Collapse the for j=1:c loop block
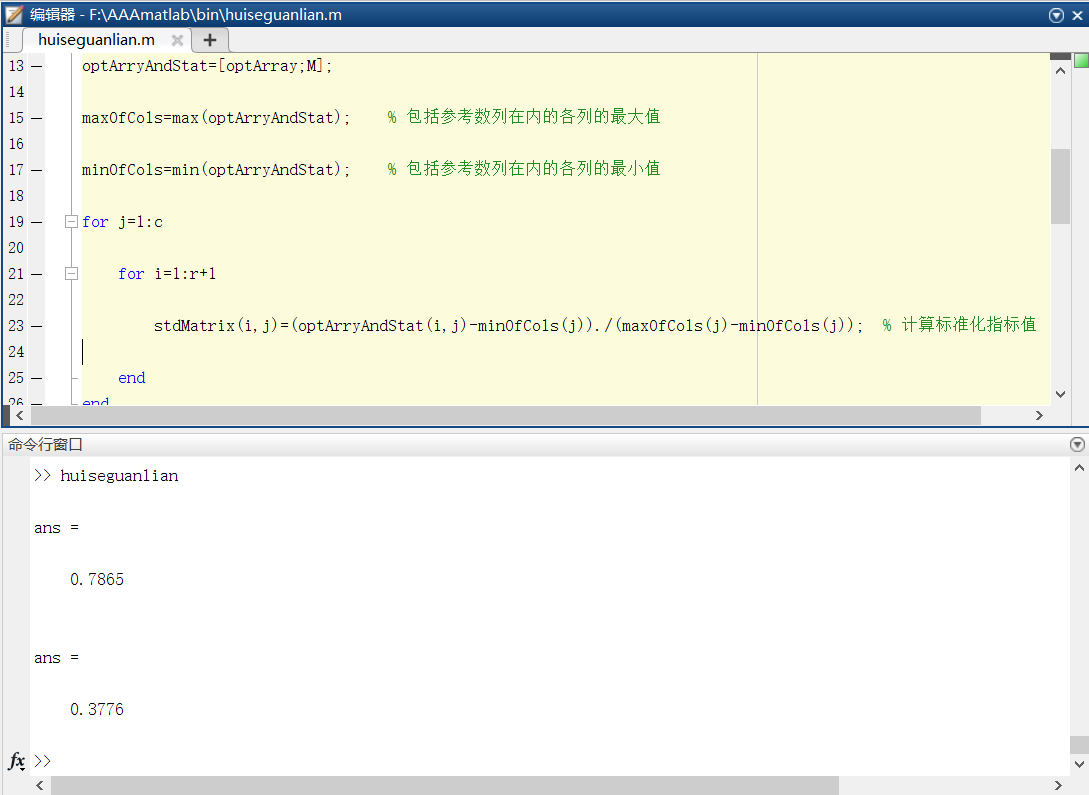Screen dimensions: 1089x795 71,222
